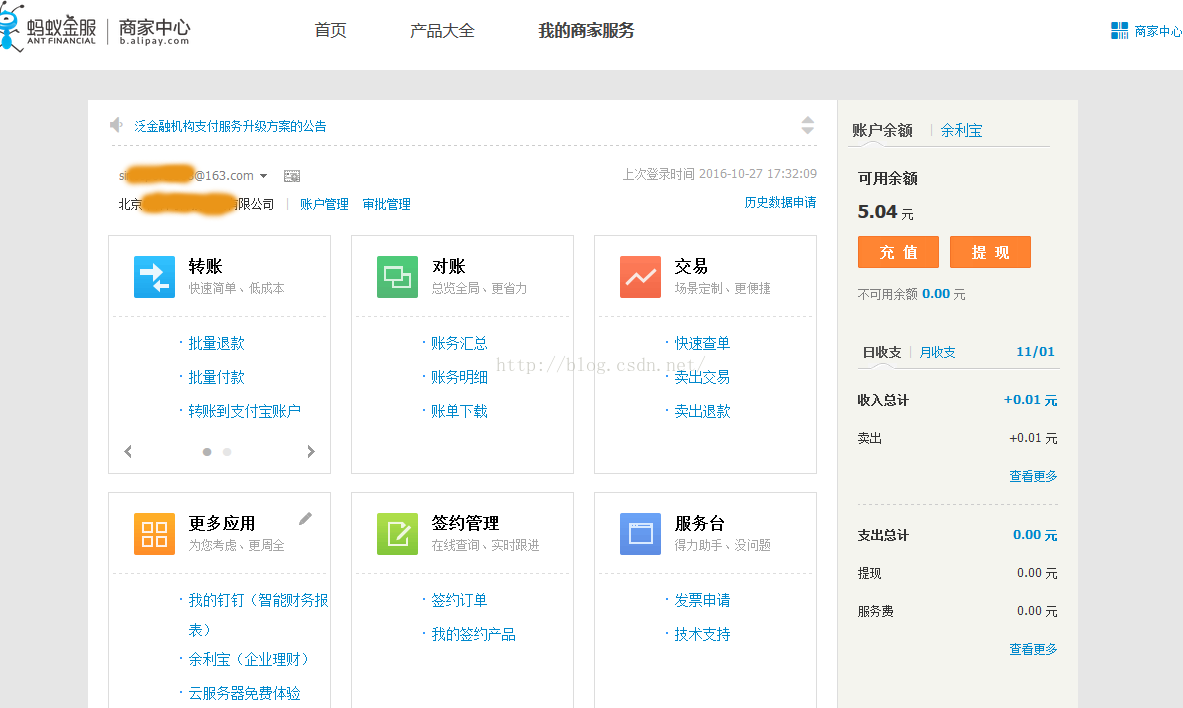Open the green 签约管理 edit icon

coord(397,534)
